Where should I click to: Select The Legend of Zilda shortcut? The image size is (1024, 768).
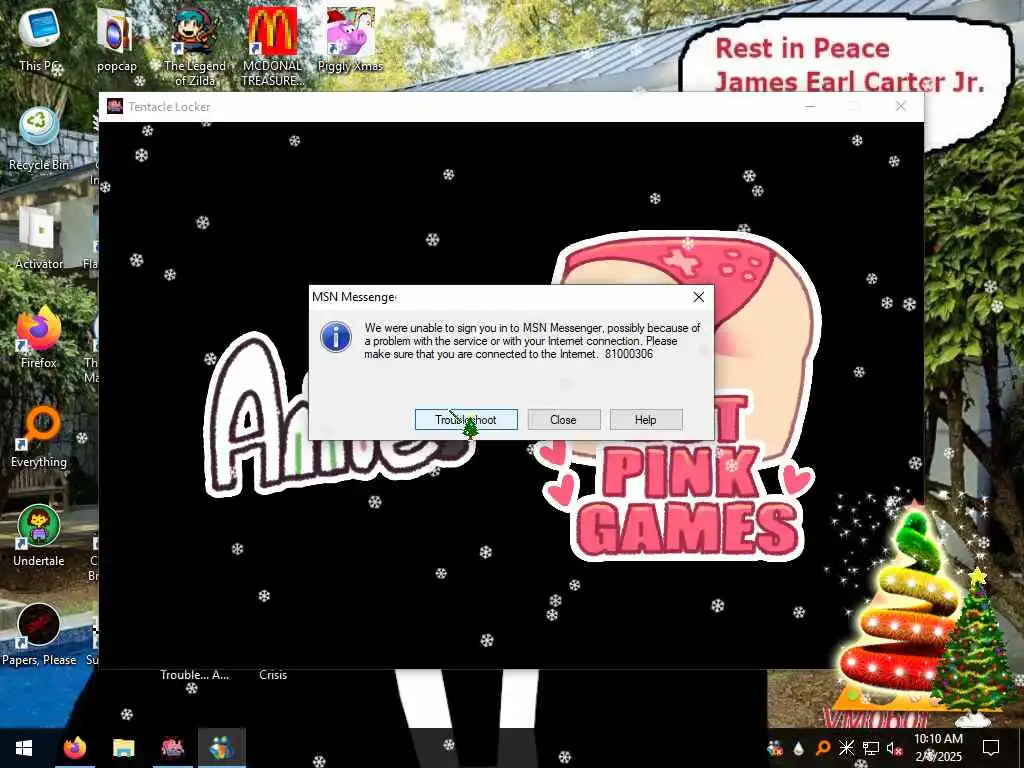(x=194, y=46)
